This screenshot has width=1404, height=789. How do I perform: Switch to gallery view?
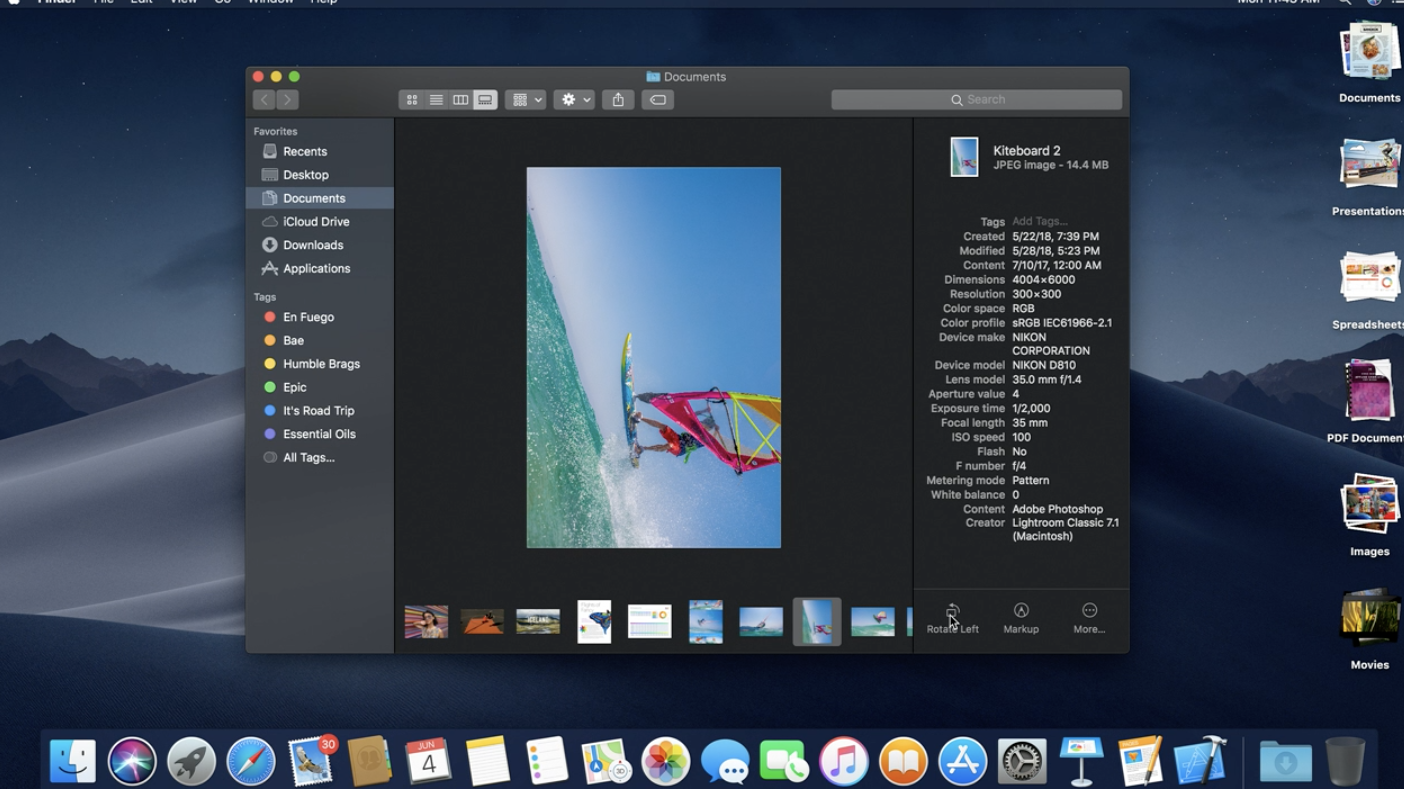[485, 100]
